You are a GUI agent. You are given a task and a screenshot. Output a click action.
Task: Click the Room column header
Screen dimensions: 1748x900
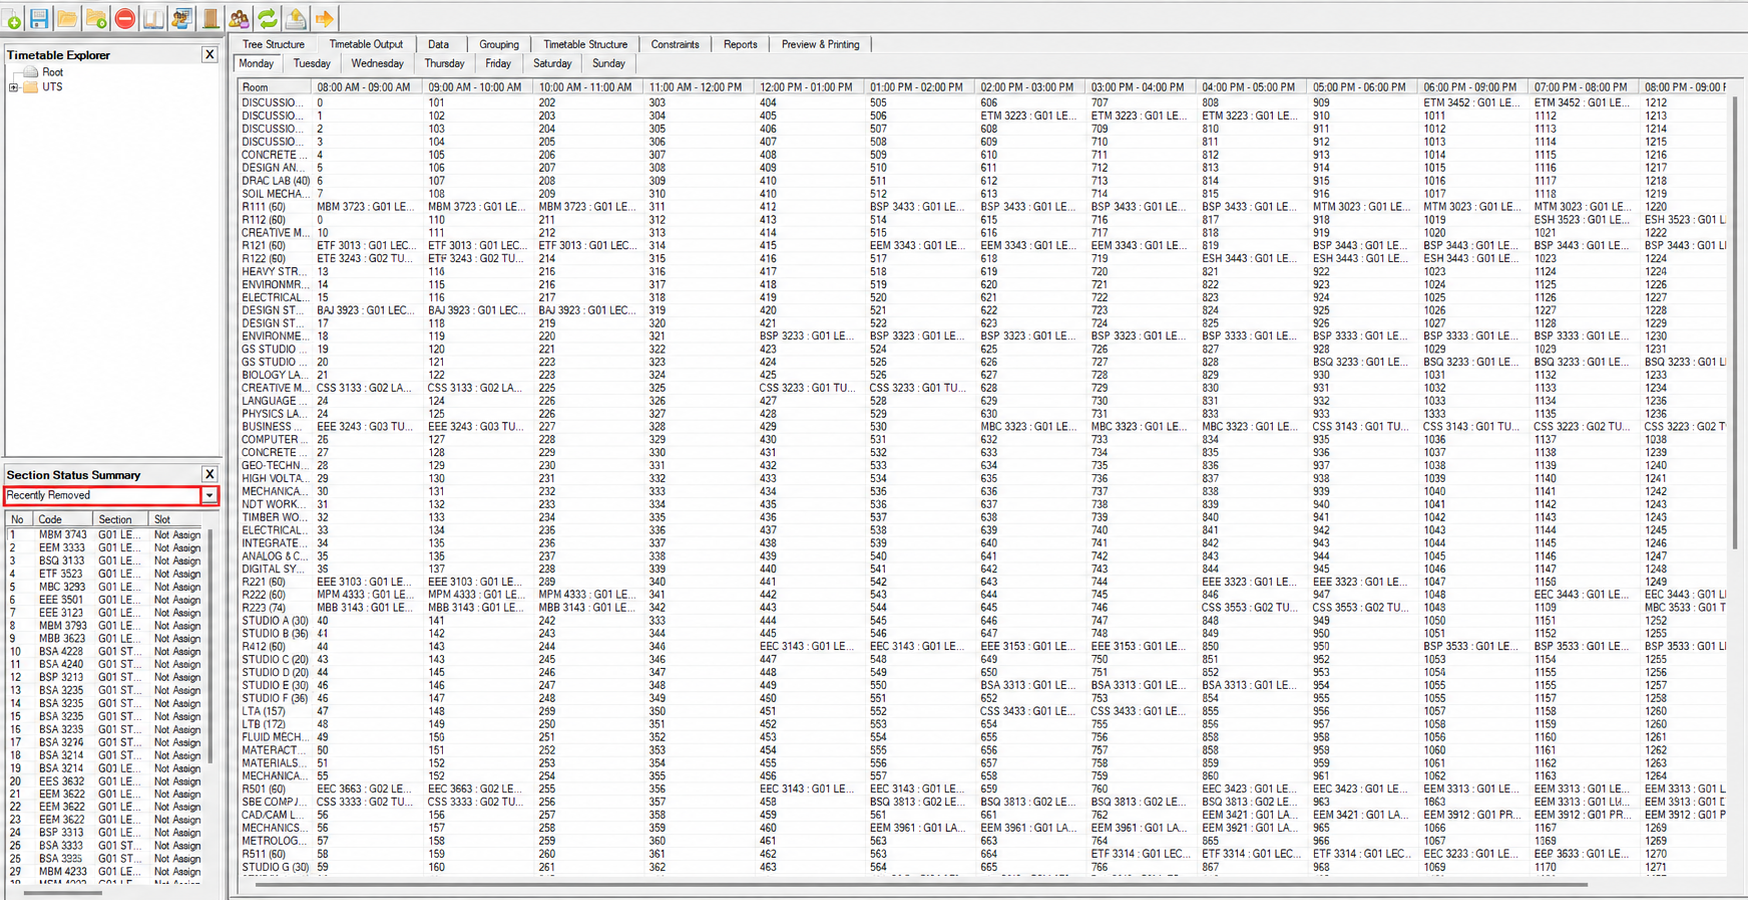point(276,87)
